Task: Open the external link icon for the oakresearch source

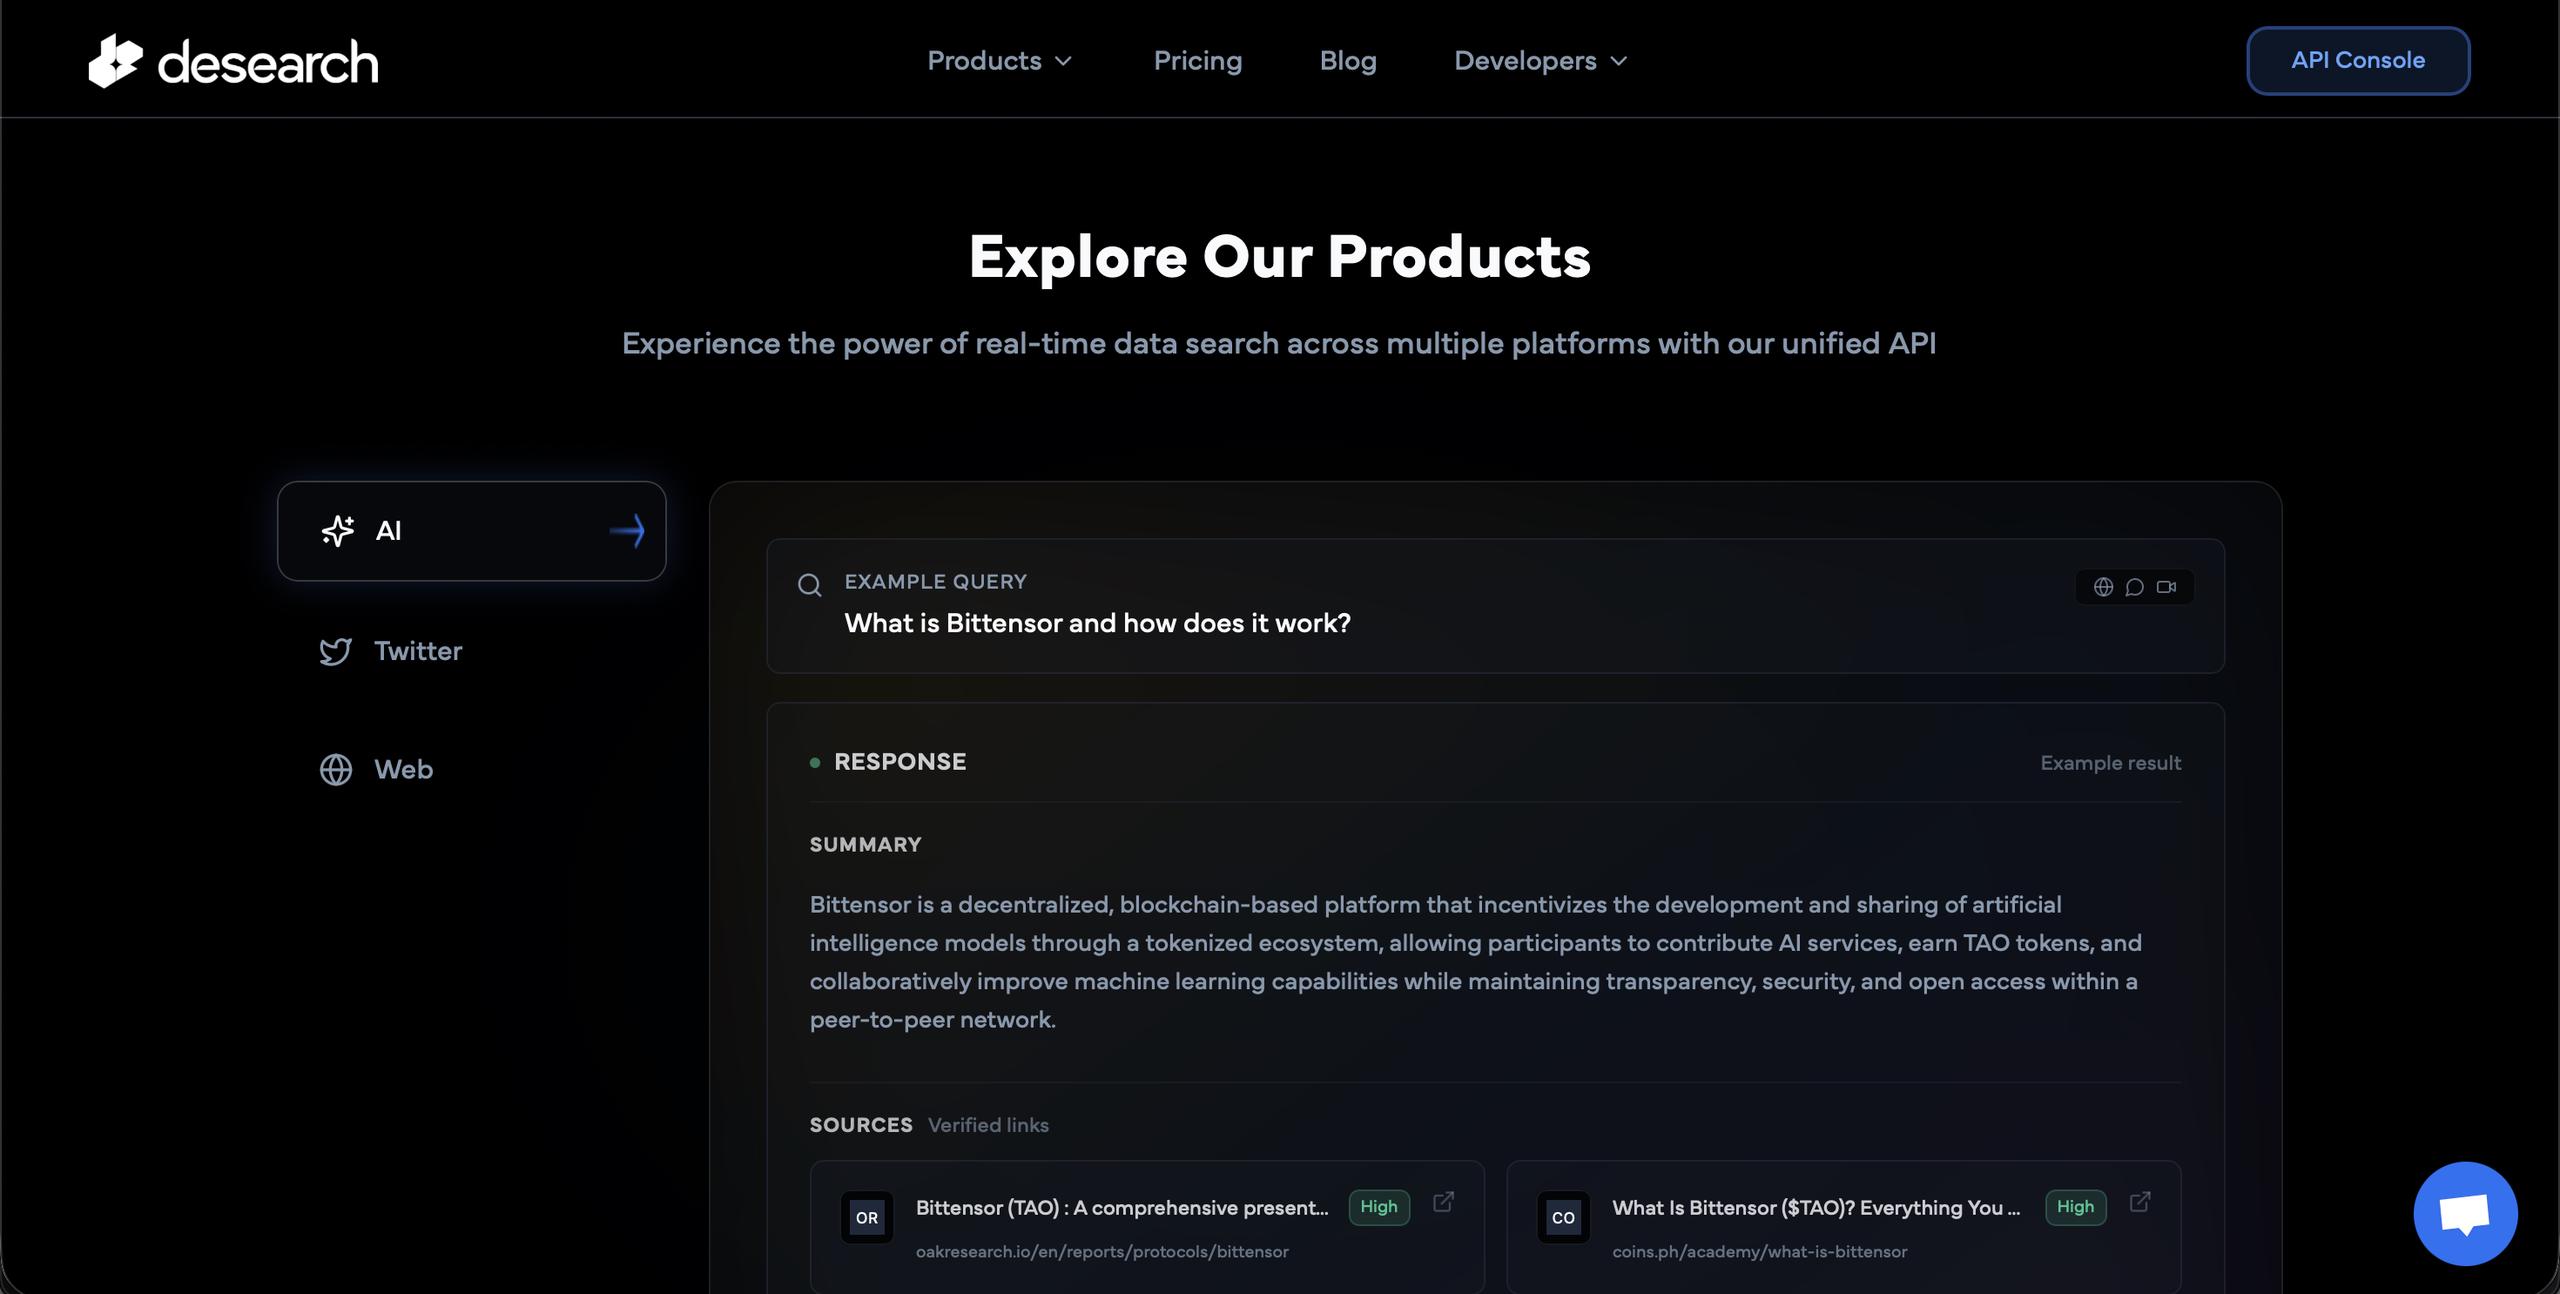Action: (x=1443, y=1202)
